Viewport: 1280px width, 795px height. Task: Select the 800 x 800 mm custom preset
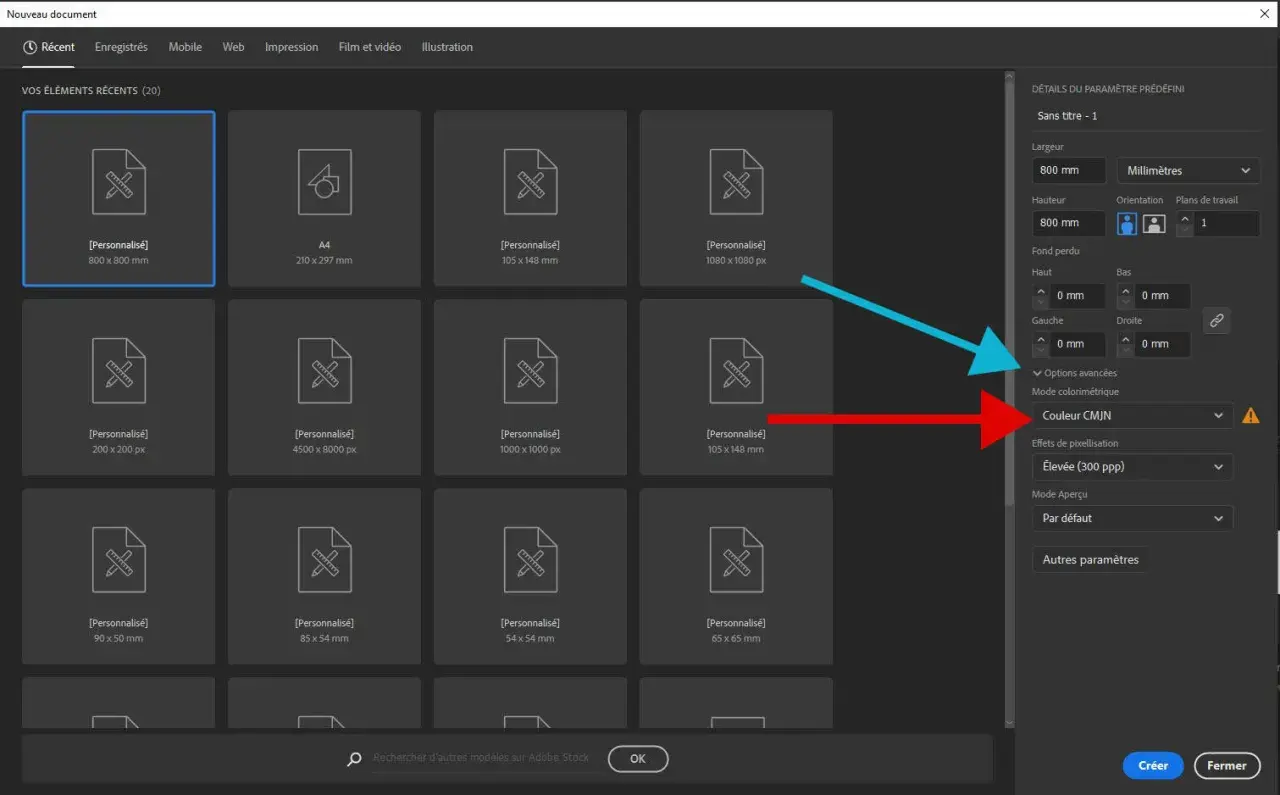119,198
